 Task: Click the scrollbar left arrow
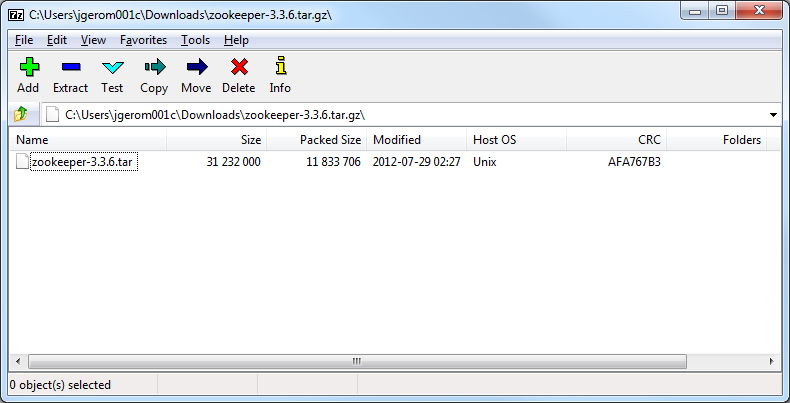(x=18, y=361)
